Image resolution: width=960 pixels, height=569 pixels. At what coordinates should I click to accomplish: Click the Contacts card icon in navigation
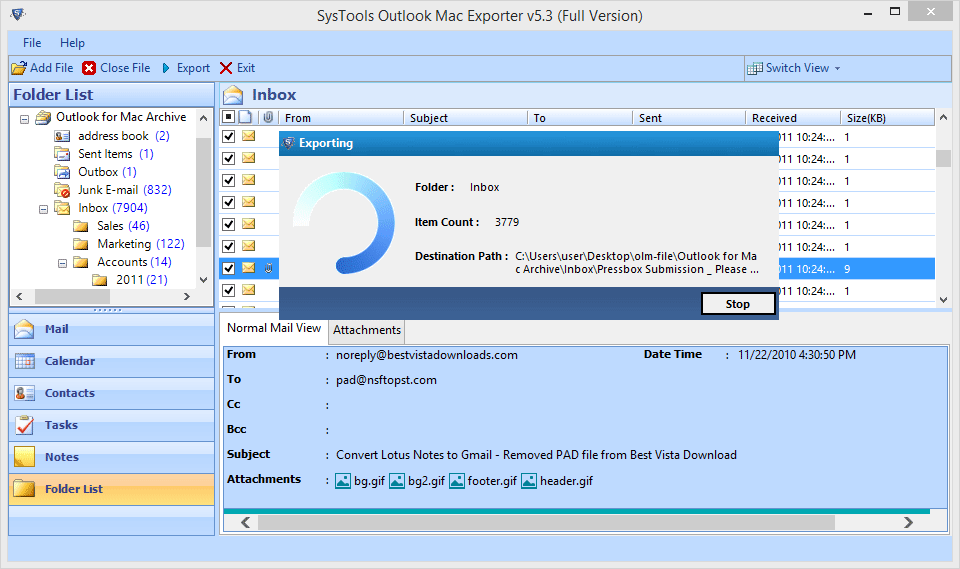tap(24, 393)
